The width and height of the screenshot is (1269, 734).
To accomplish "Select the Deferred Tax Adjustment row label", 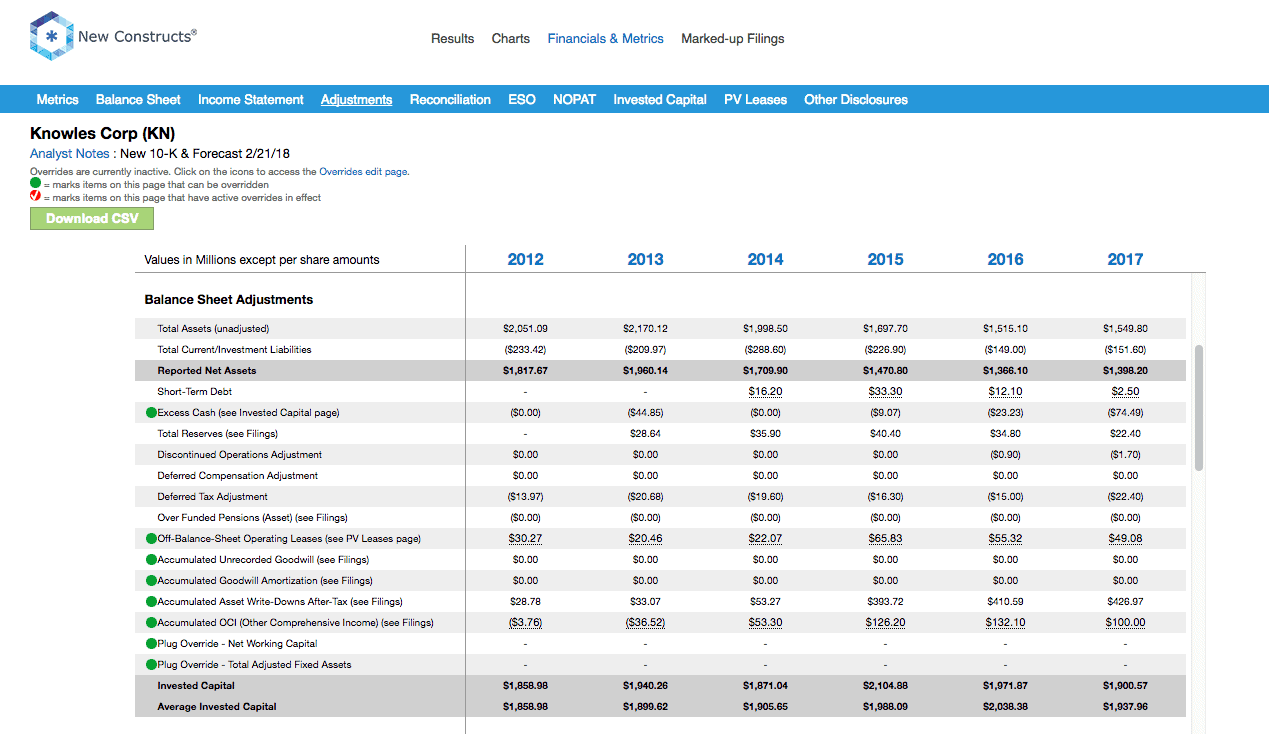I will pos(212,497).
